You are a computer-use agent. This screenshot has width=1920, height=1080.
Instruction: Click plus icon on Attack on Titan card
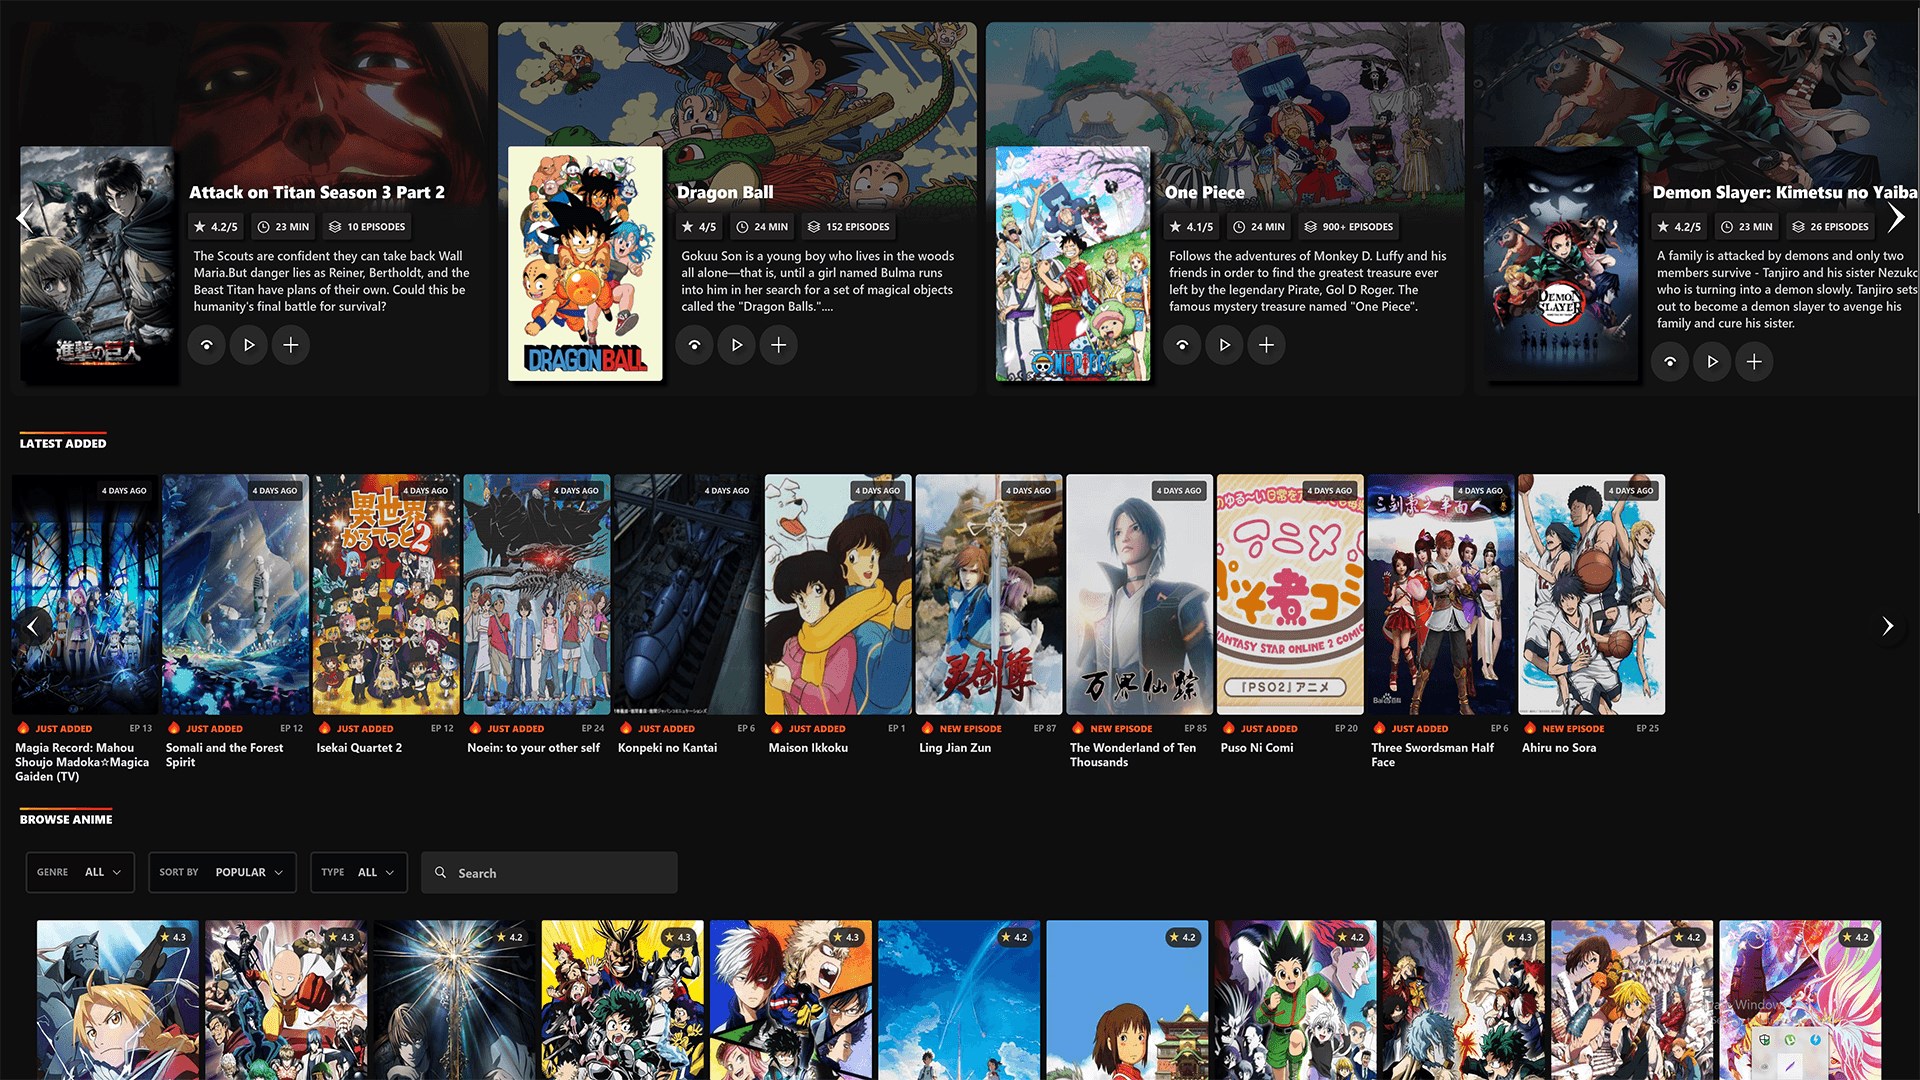tap(290, 345)
